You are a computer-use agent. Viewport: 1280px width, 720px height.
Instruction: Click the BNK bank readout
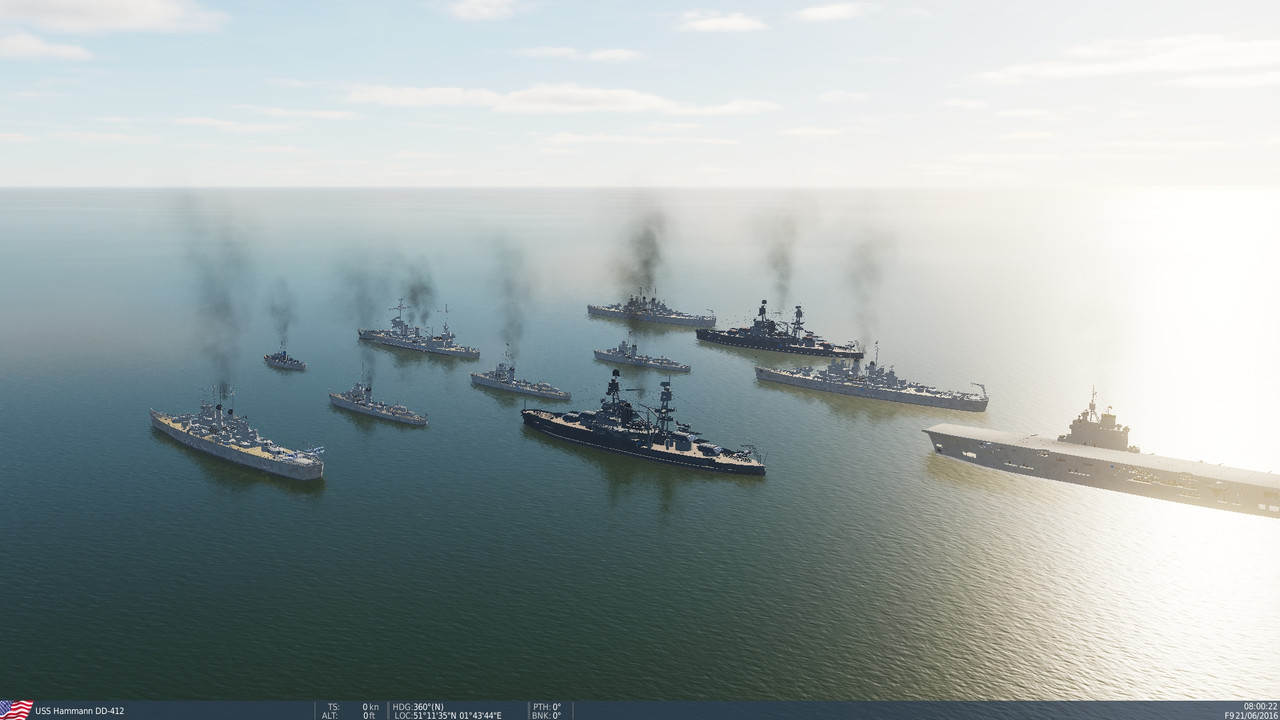point(547,715)
